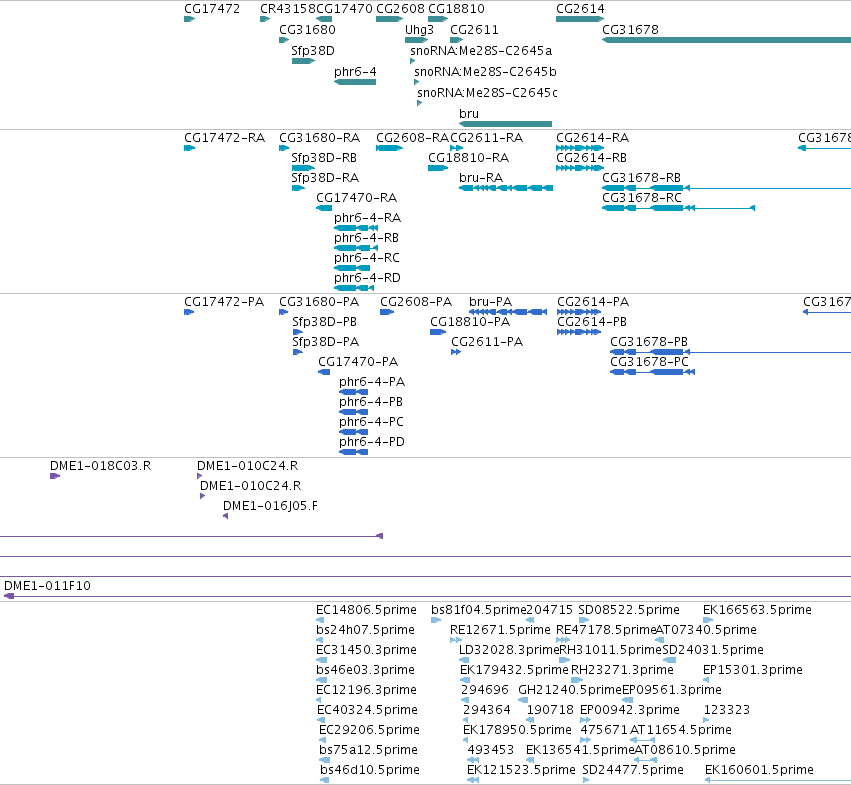The image size is (851, 785).
Task: Select the CG17472 gene label
Action: click(x=212, y=9)
